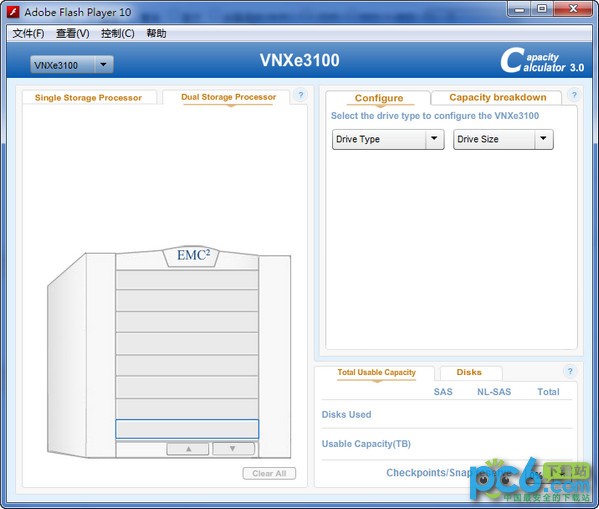Open help for Total Usable Capacity panel
Screen dimensions: 599x509
click(x=570, y=371)
